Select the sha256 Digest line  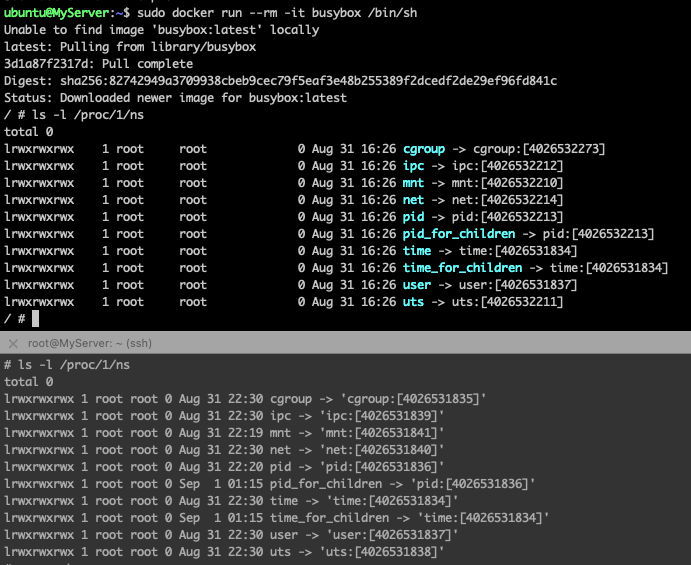point(280,81)
